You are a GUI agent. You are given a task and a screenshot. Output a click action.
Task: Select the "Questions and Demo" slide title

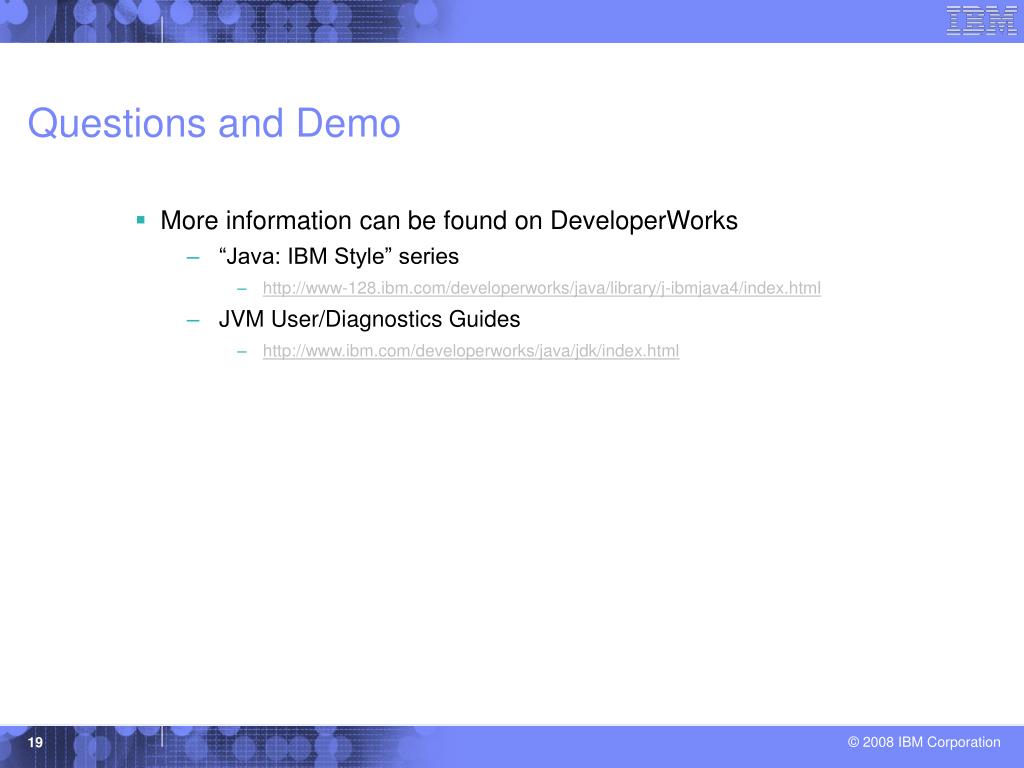214,123
